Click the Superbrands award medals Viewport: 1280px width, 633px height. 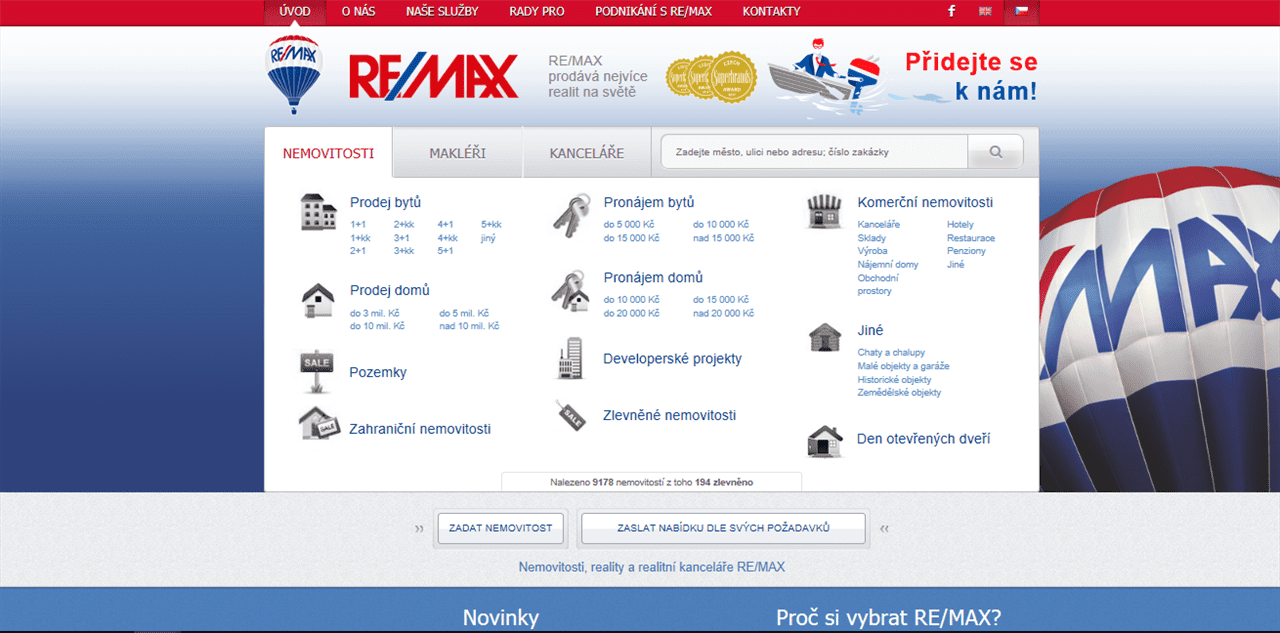(x=711, y=78)
